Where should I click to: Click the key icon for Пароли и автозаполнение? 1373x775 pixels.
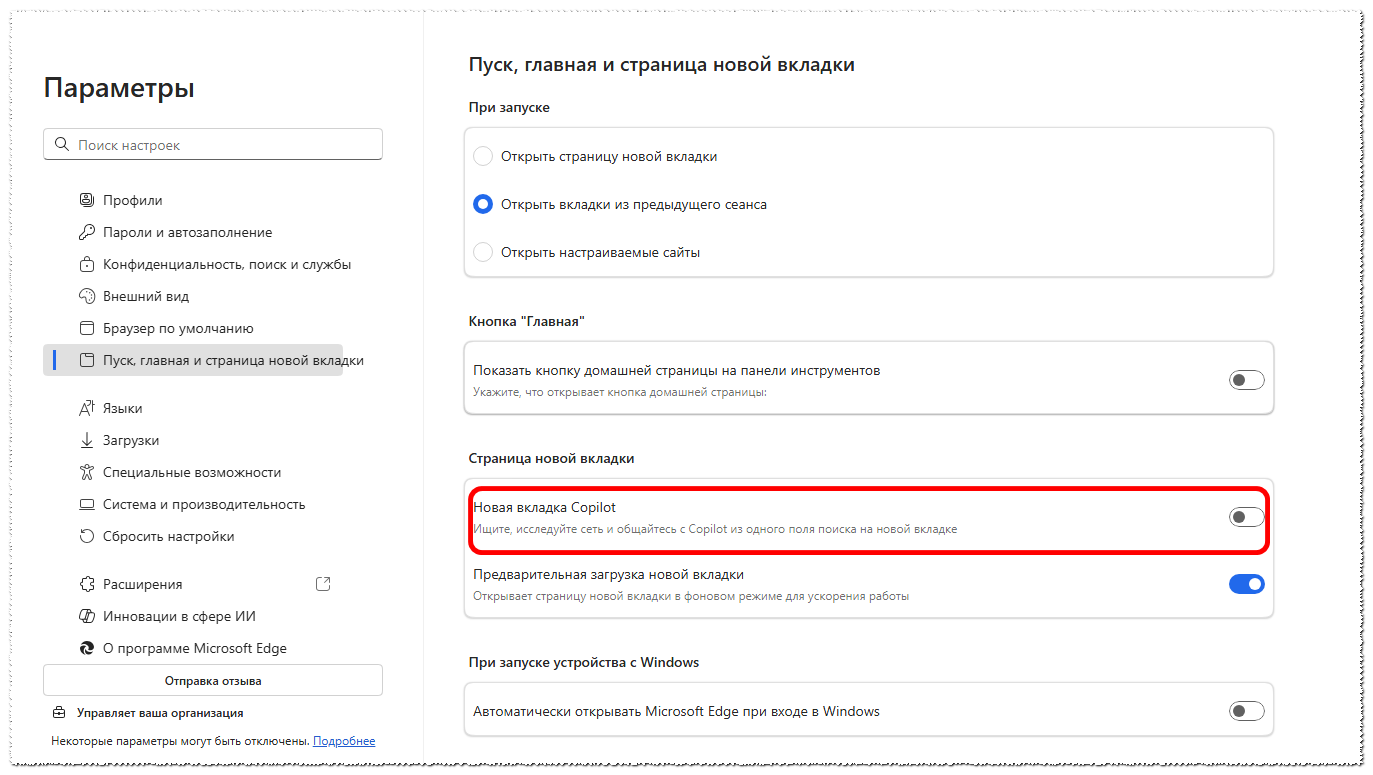[86, 232]
